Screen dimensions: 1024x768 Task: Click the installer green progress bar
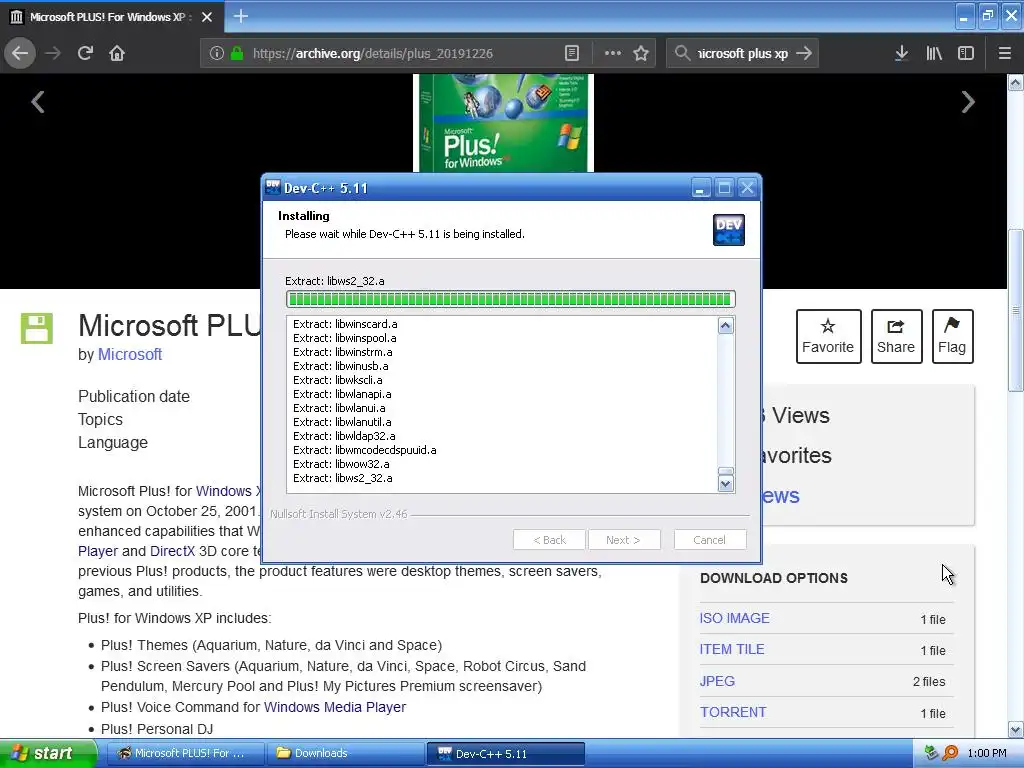510,299
